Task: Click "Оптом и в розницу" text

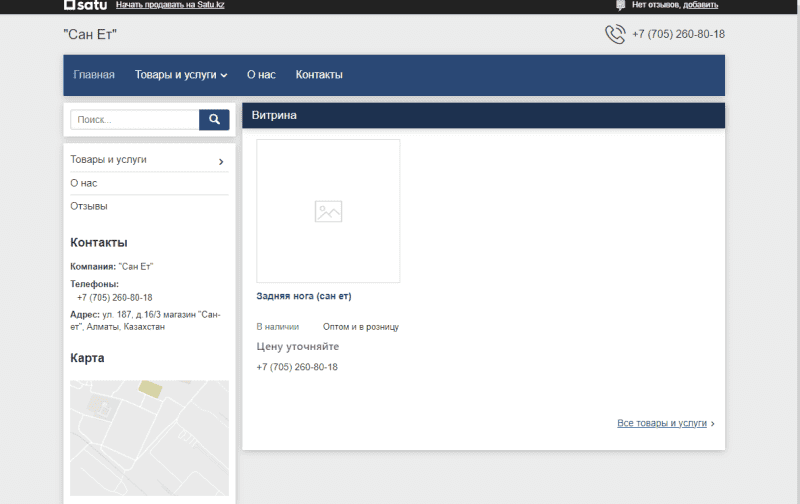Action: (361, 327)
